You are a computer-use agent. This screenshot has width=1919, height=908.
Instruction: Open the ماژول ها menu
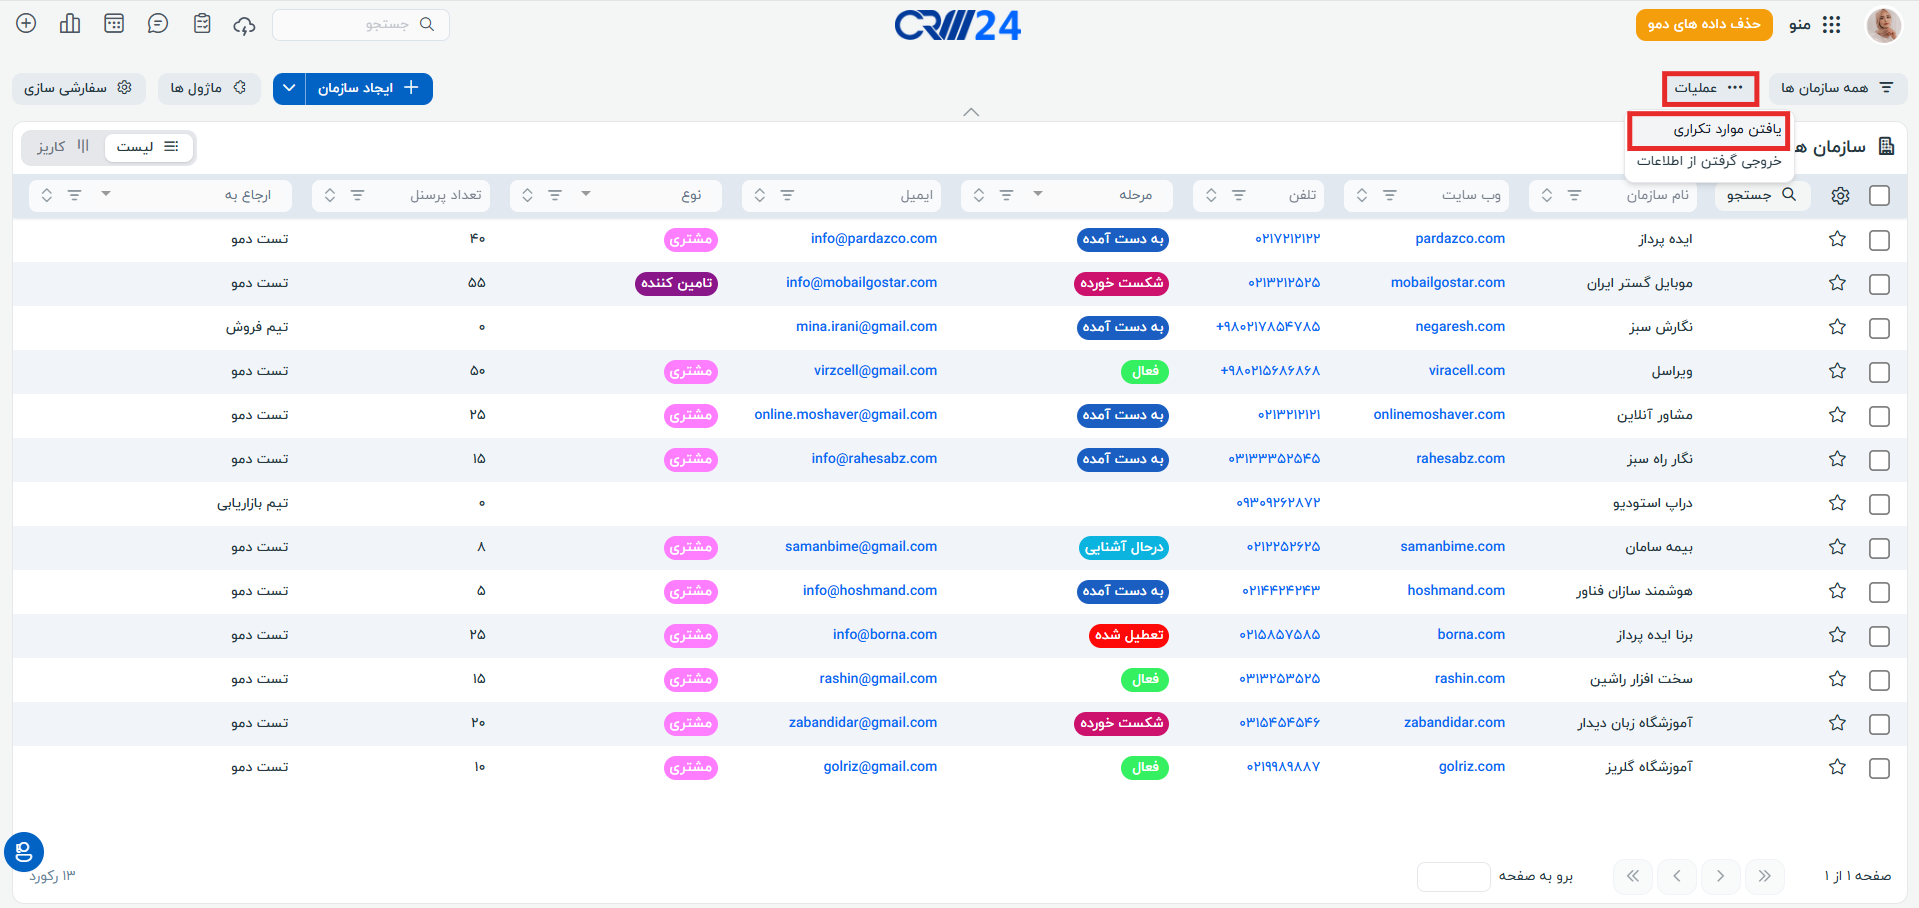209,88
